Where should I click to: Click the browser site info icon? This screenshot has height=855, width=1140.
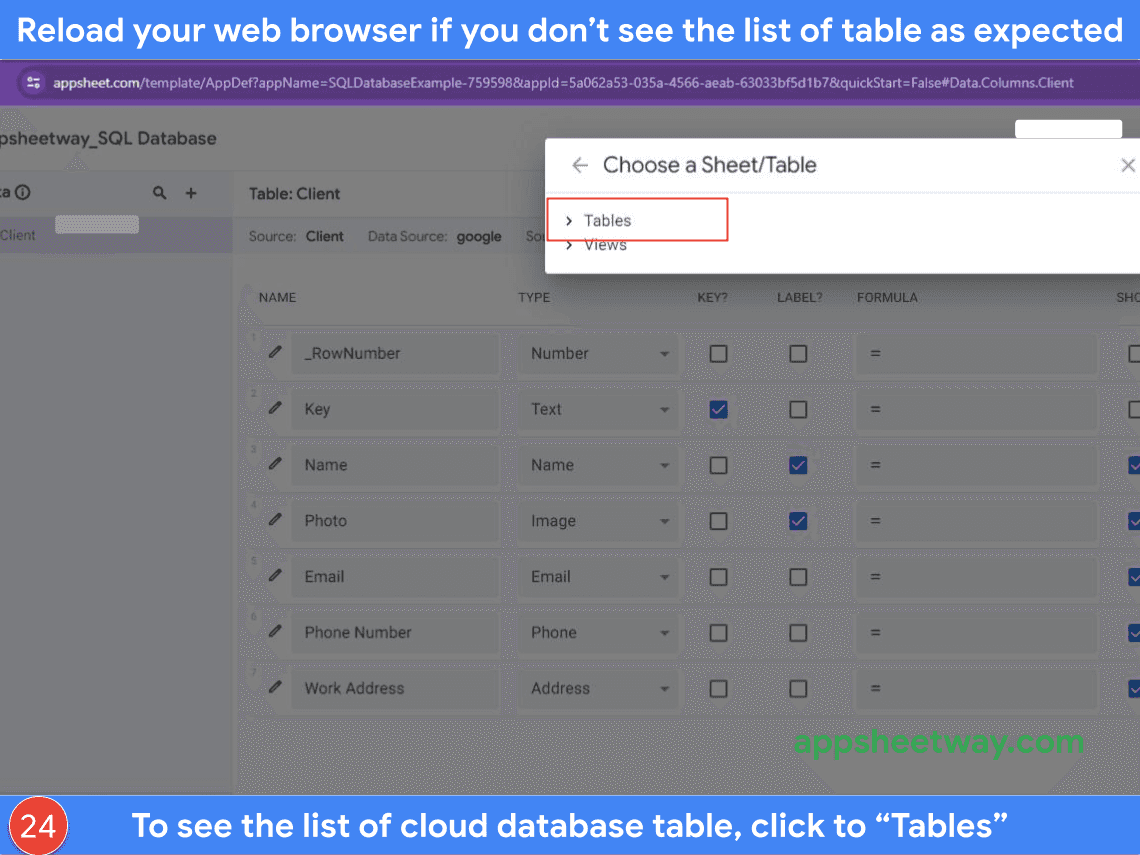click(x=33, y=82)
